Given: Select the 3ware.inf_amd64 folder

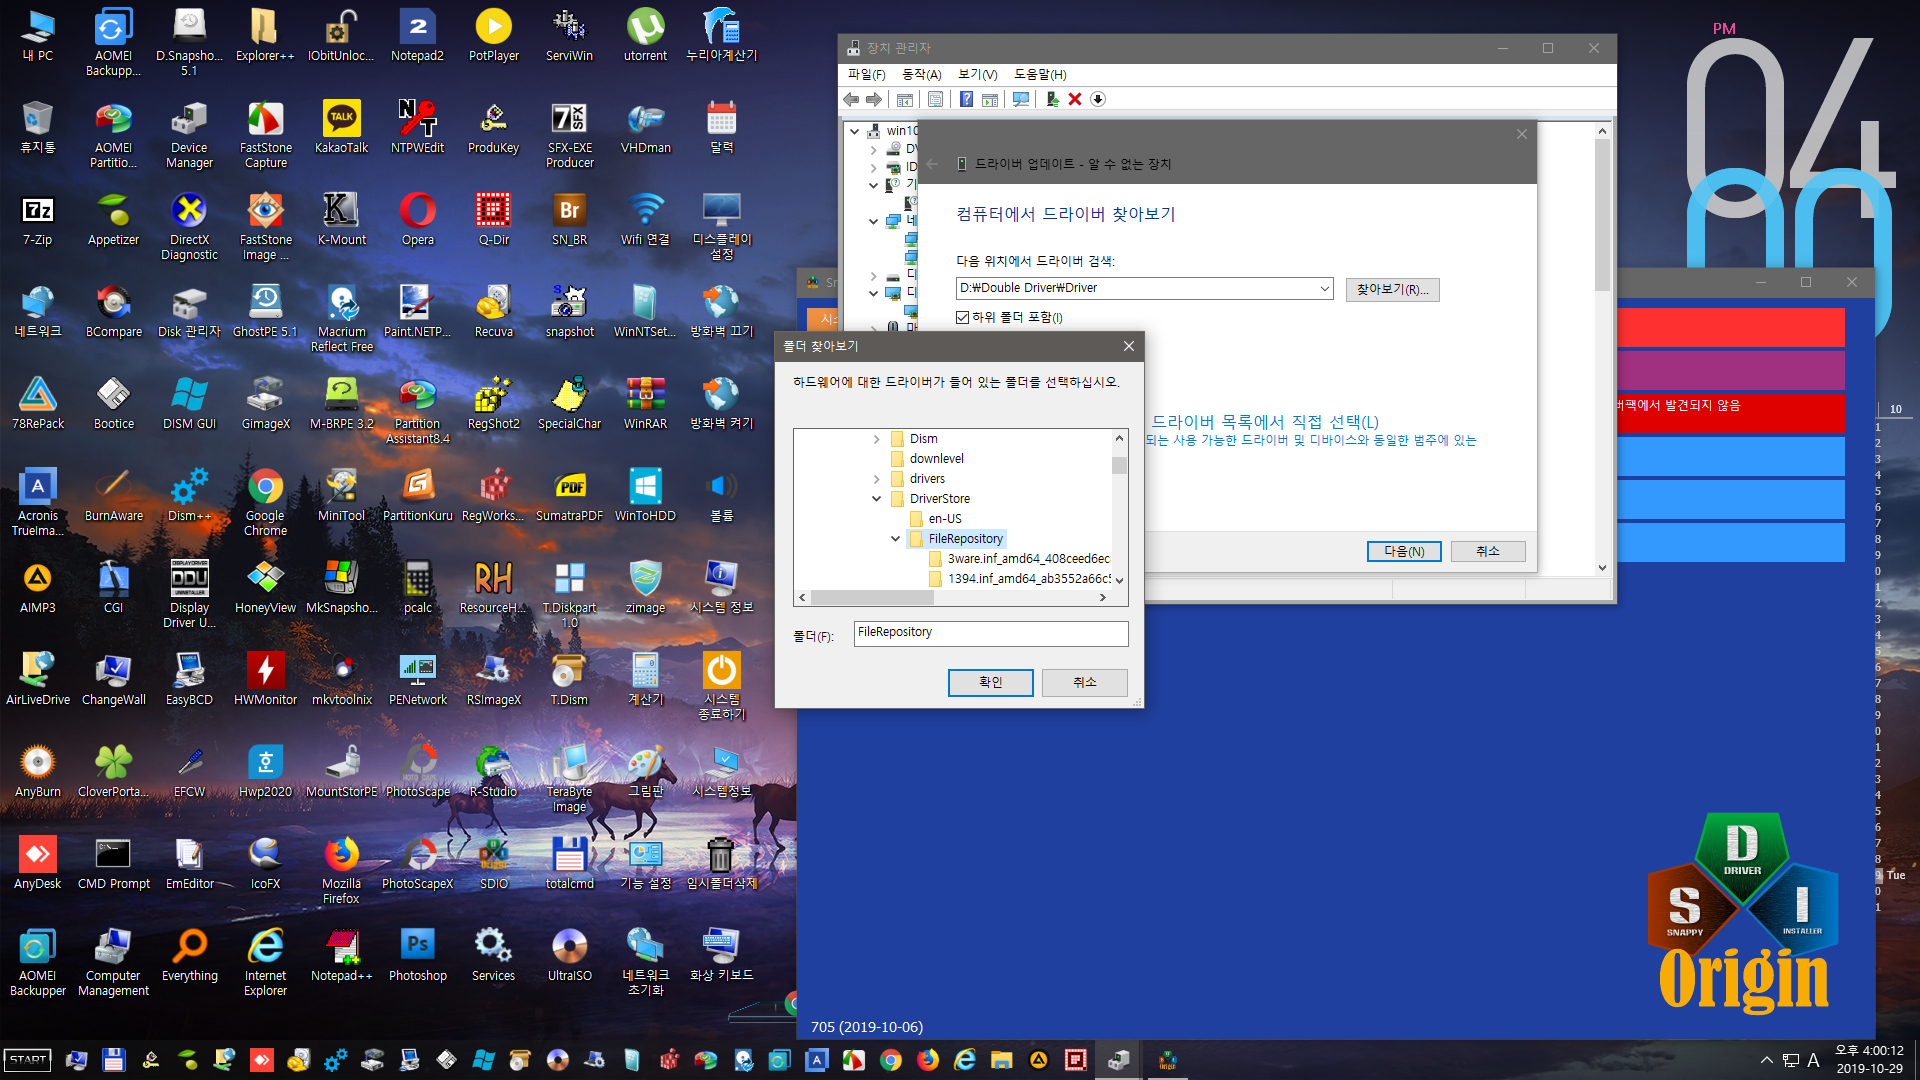Looking at the screenshot, I should pos(1019,559).
